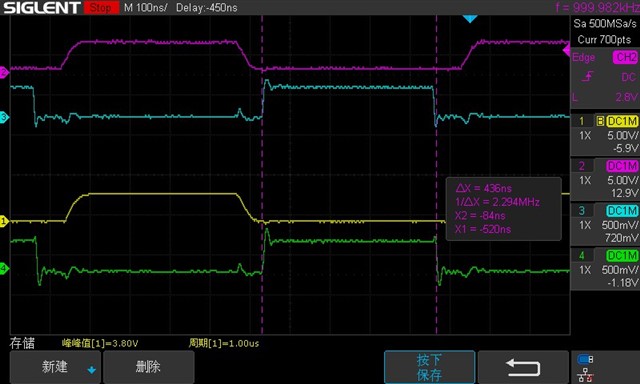The width and height of the screenshot is (640, 384).
Task: Click the trigger level 2.8V value
Action: [x=626, y=97]
